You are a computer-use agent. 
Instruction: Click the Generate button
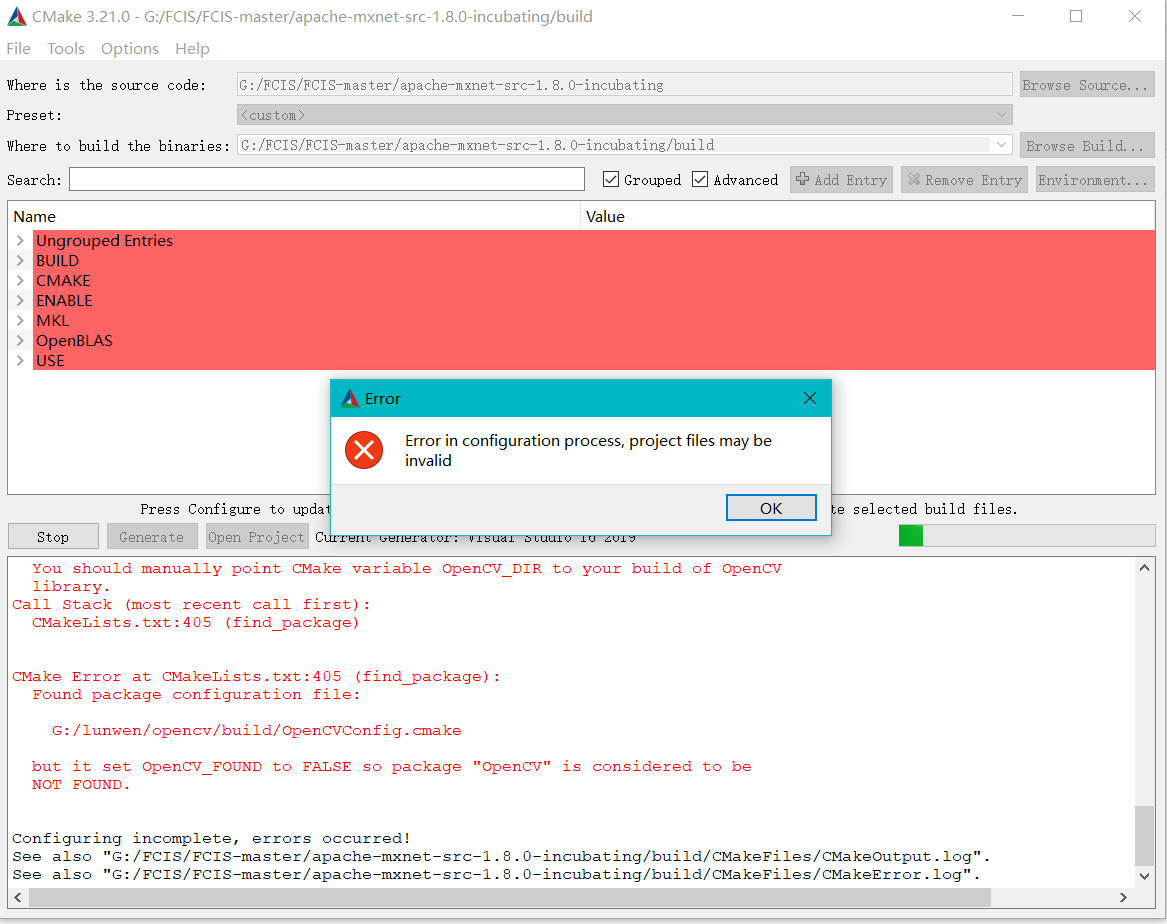(x=152, y=536)
